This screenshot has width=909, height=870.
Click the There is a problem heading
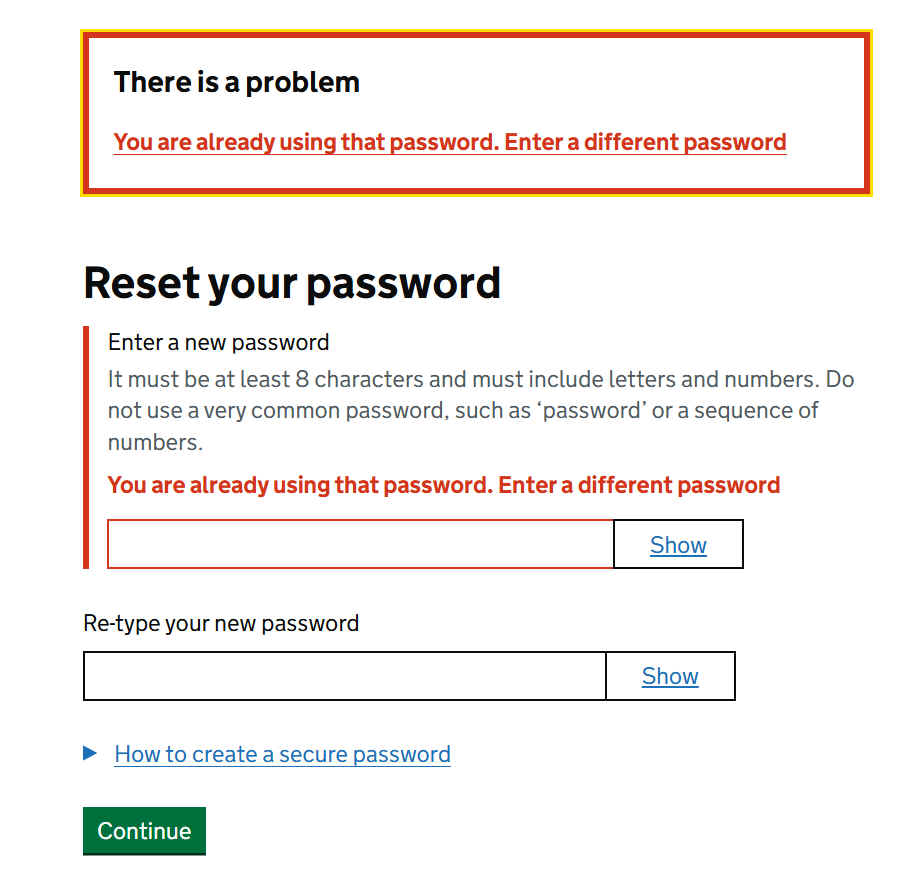click(236, 82)
